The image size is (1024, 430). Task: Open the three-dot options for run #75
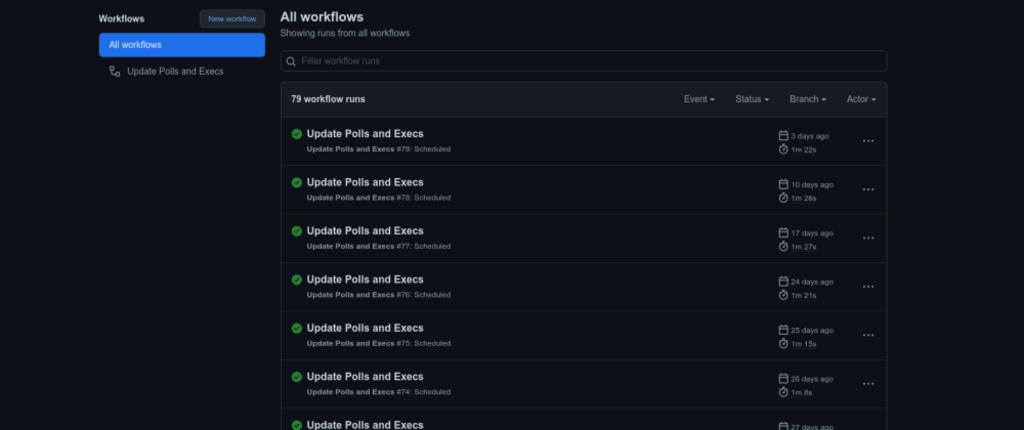868,335
